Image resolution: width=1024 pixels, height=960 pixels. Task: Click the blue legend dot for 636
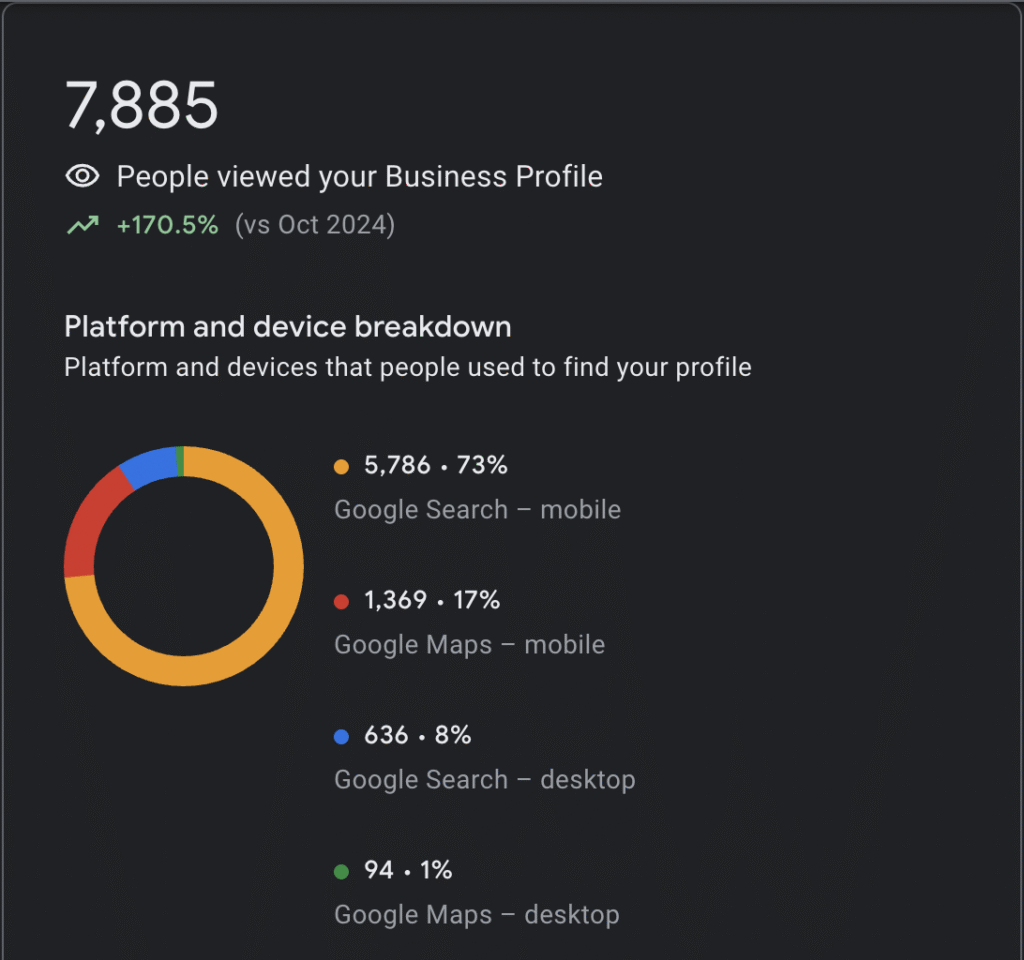pos(341,736)
